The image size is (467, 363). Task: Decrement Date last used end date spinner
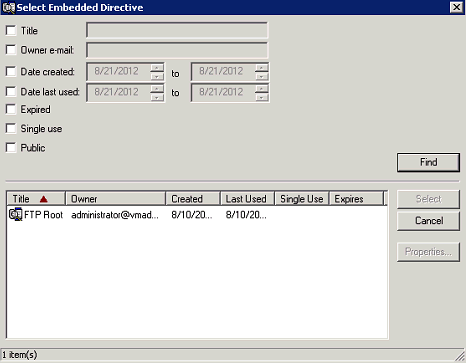pos(262,97)
